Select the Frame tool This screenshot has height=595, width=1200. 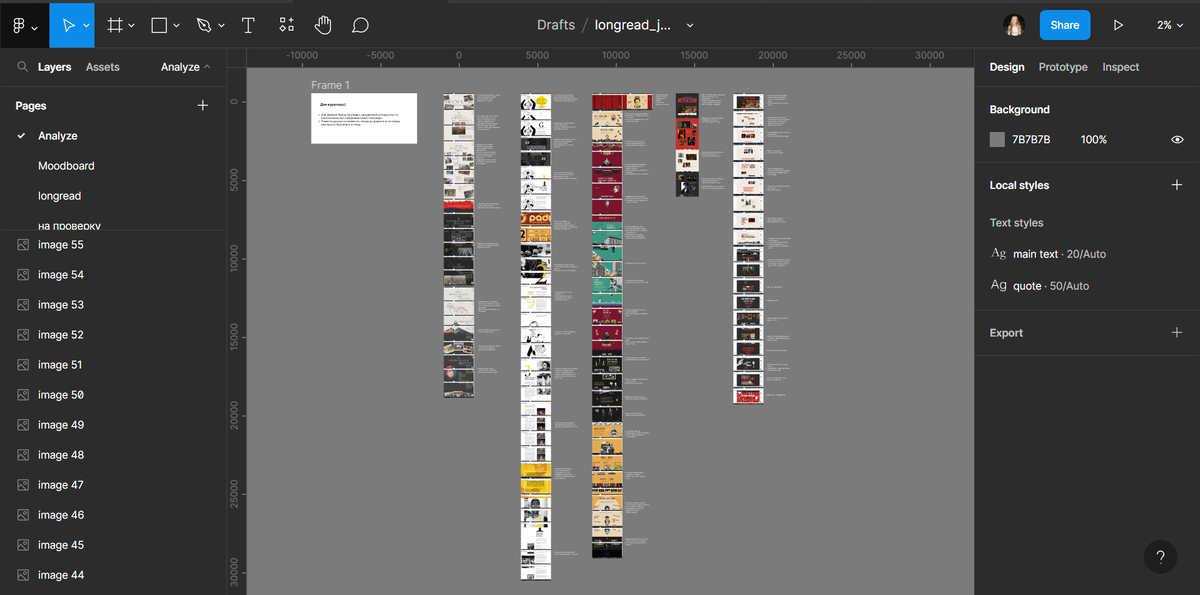click(115, 24)
